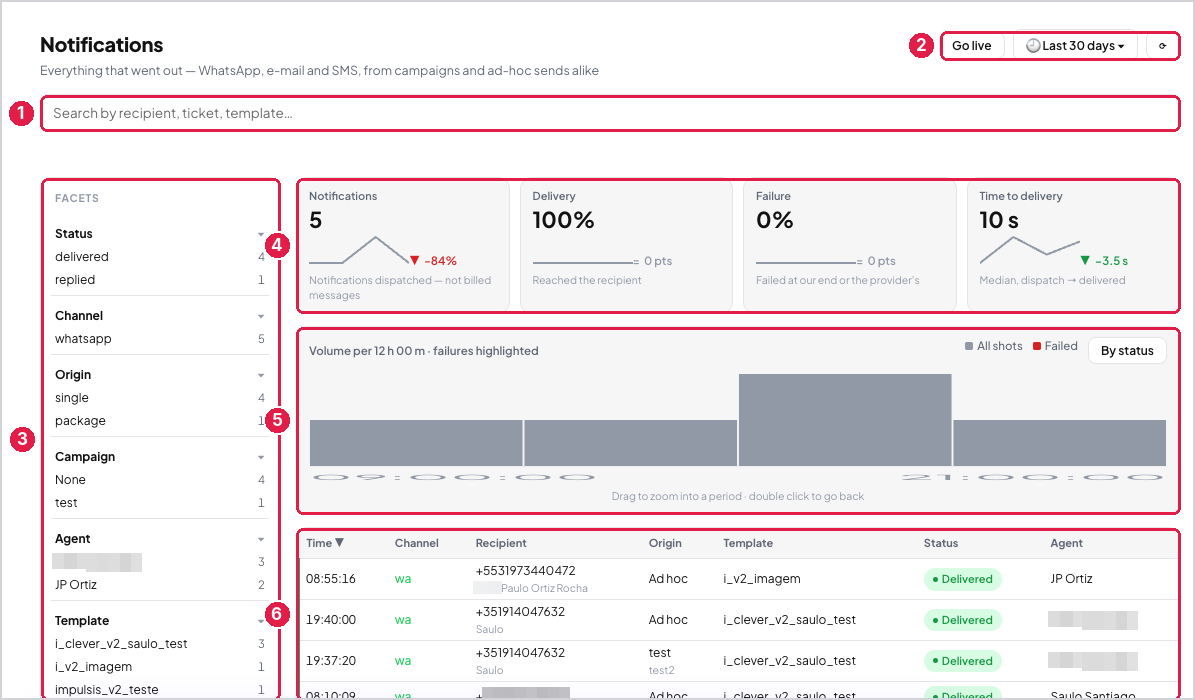Viewport: 1195px width, 700px height.
Task: Click 'Ad hoc' origin in the 08:55:16 row
Action: coord(668,579)
